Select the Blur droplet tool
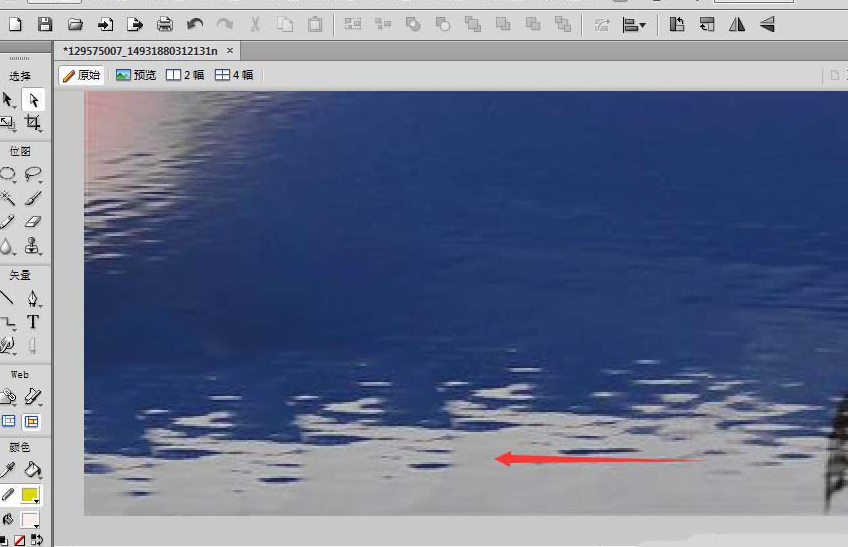The image size is (848, 547). pos(6,247)
